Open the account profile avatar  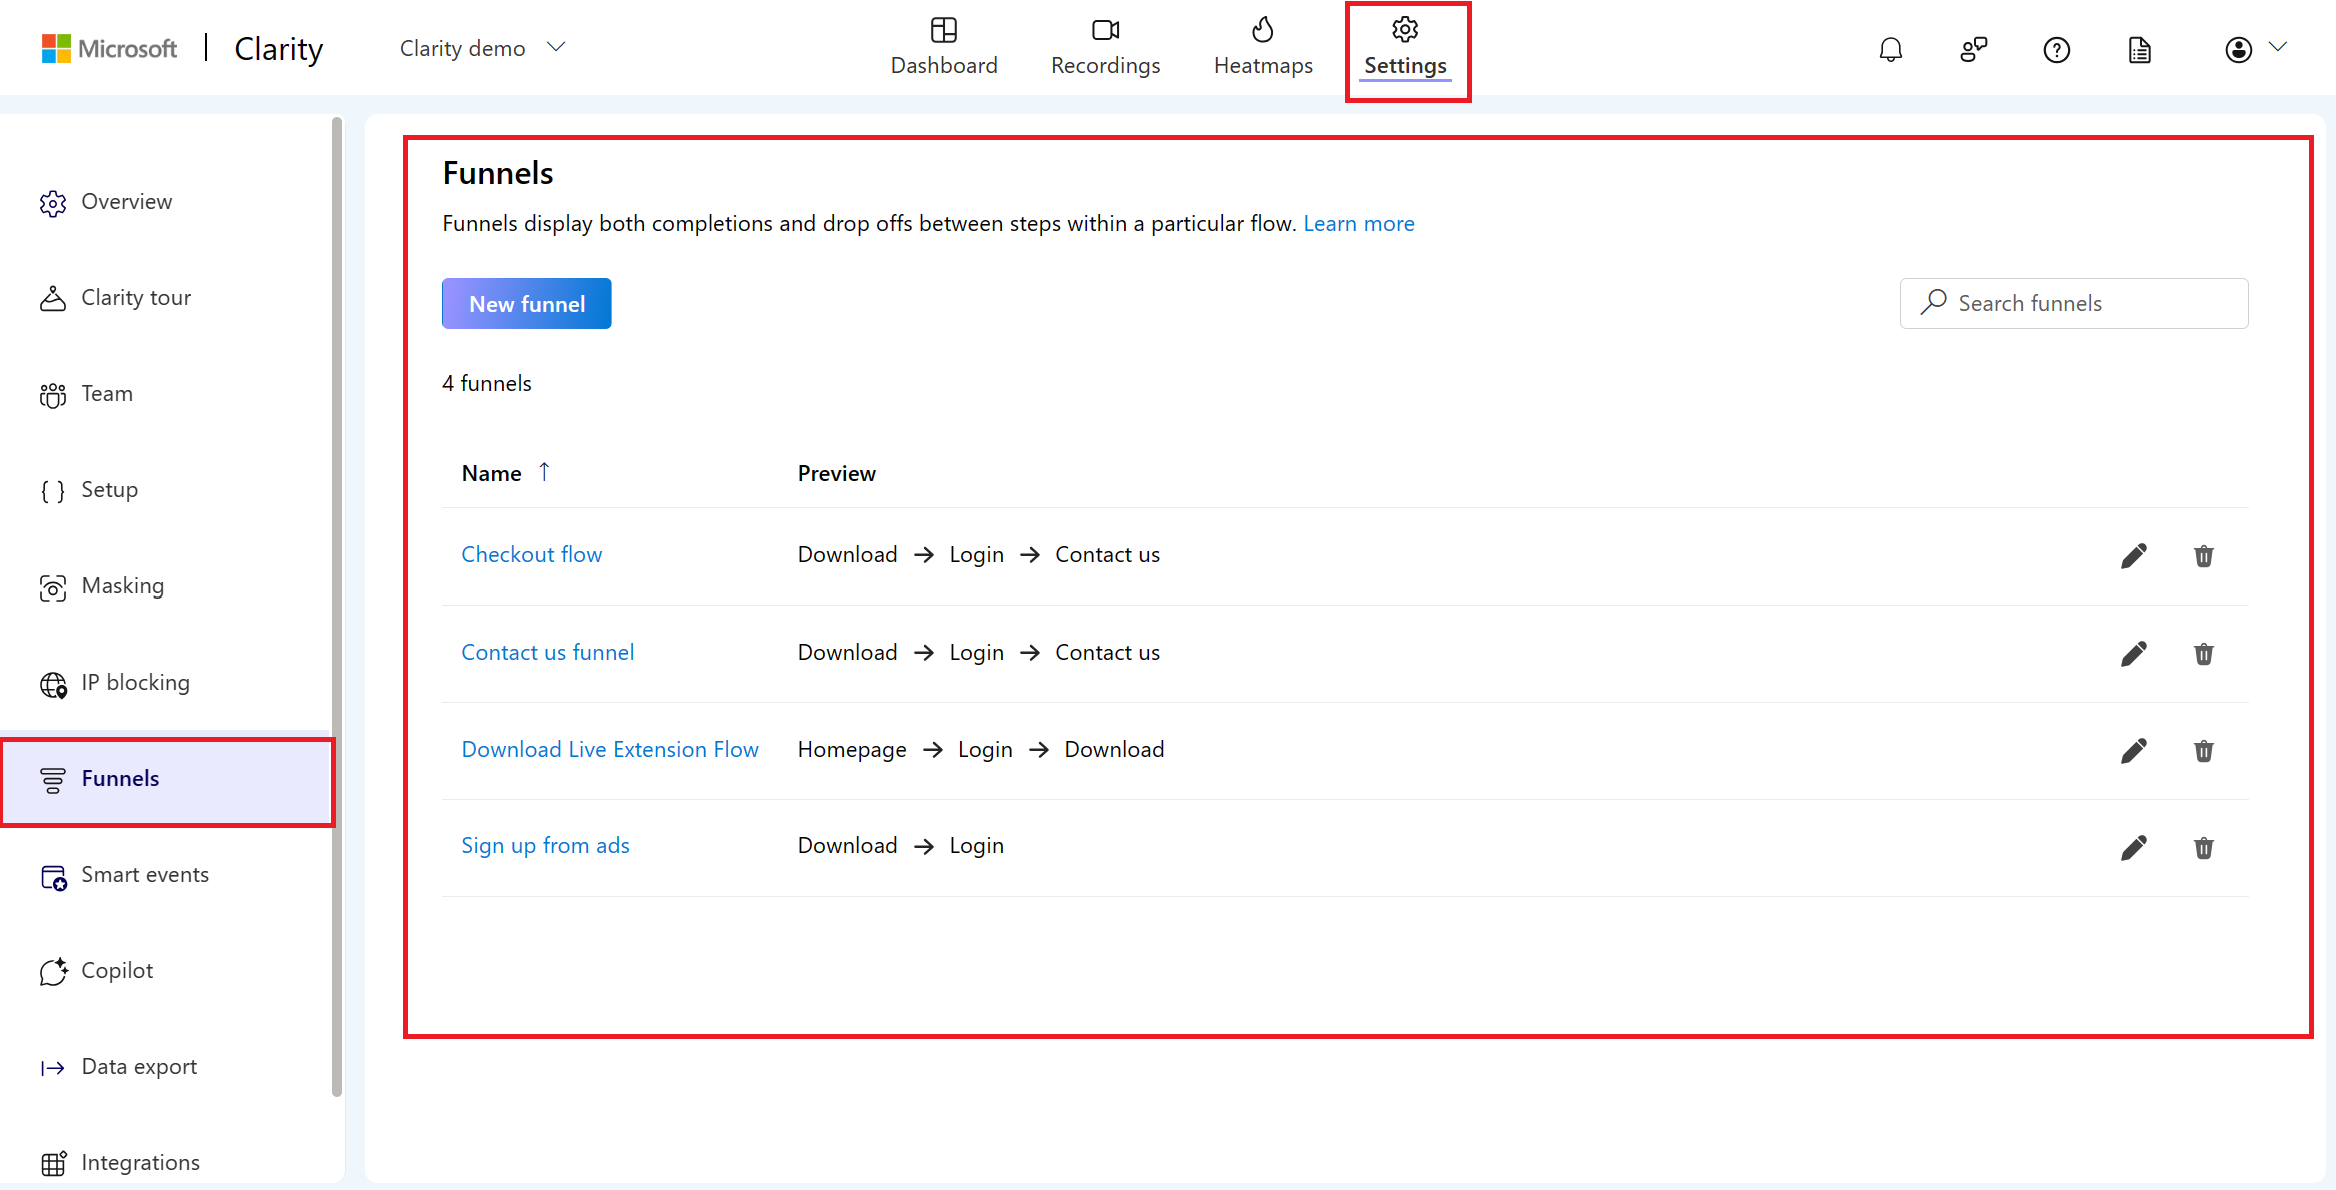coord(2238,48)
